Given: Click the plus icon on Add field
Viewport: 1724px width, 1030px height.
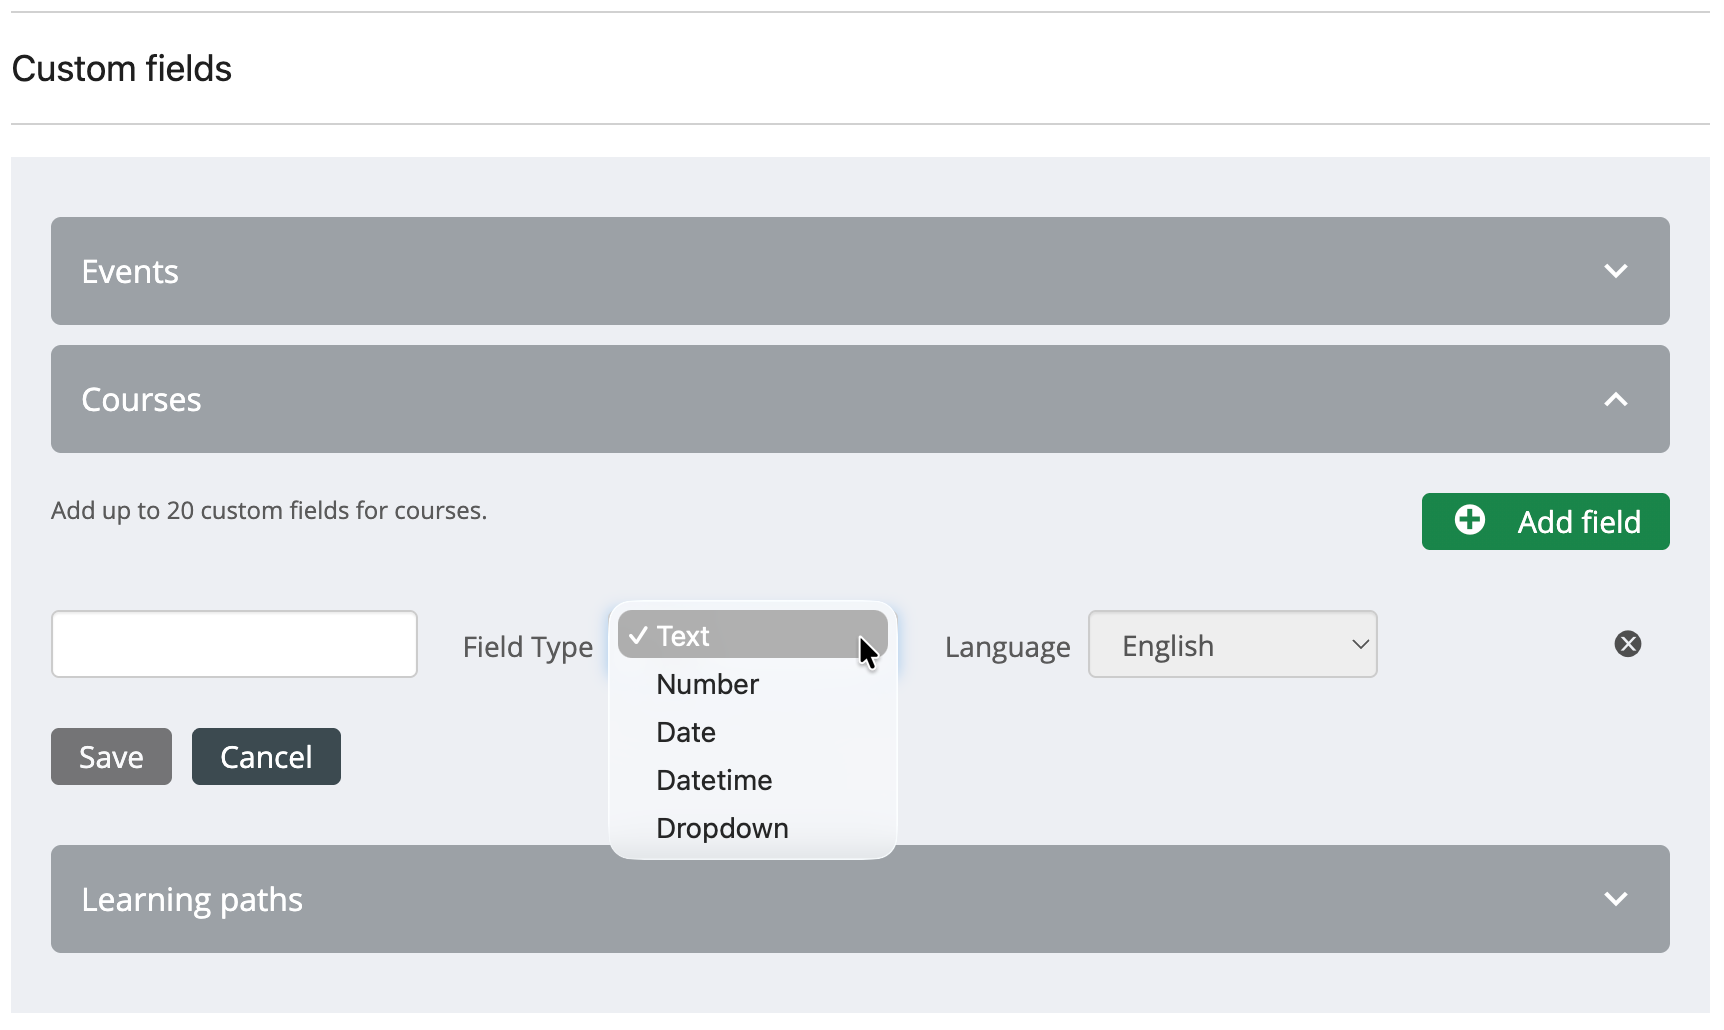Looking at the screenshot, I should click(1469, 520).
